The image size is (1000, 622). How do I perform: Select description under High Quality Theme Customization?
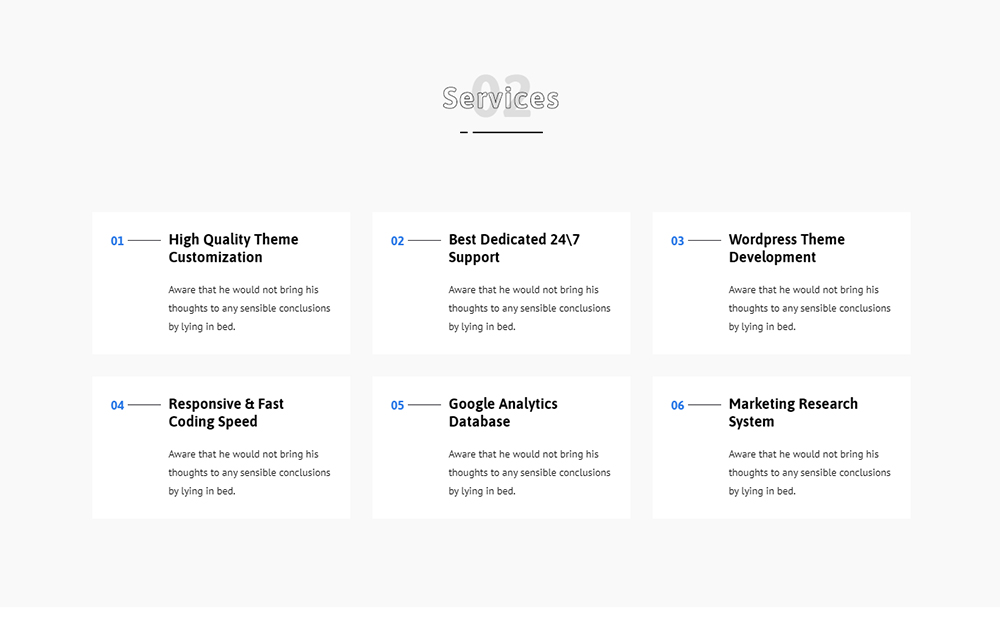[249, 308]
